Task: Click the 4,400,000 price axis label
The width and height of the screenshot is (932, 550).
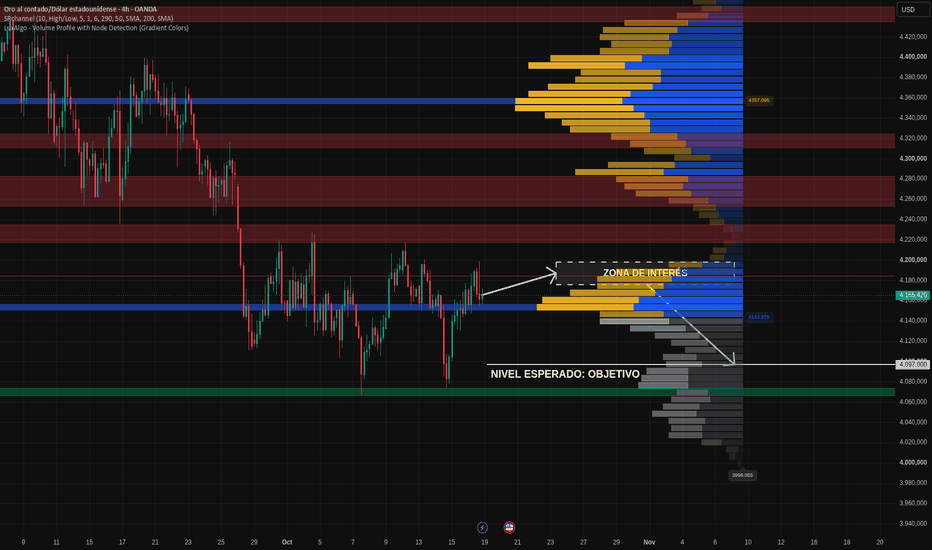Action: [913, 57]
